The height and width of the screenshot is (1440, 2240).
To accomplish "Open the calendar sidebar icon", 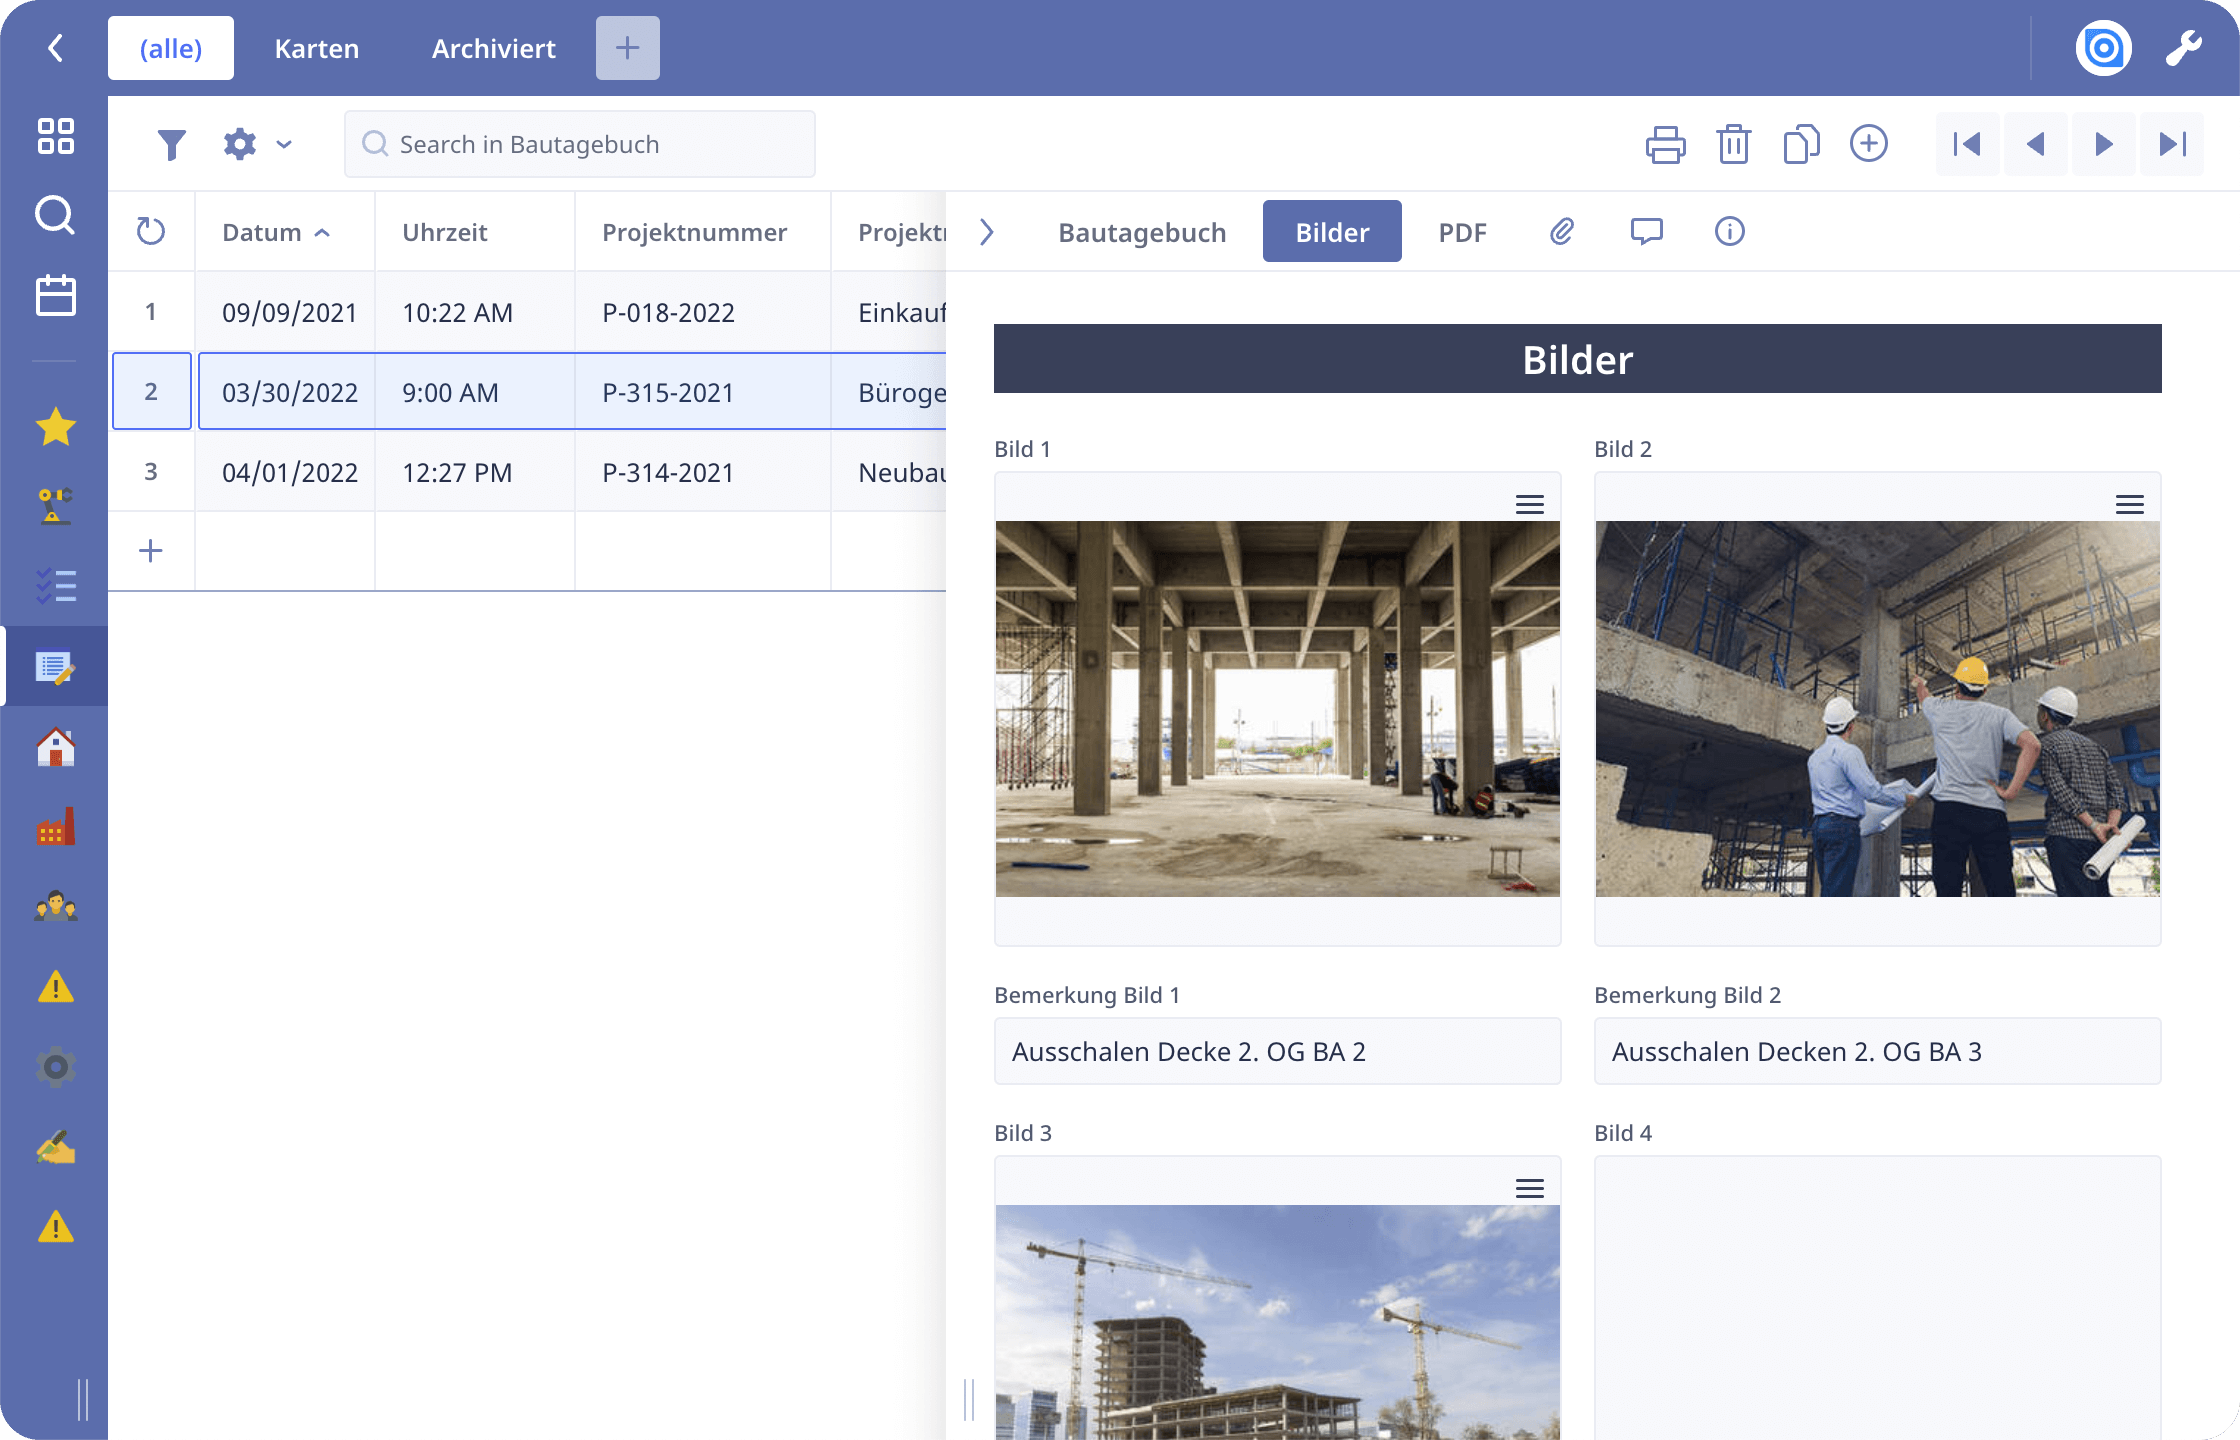I will [x=56, y=295].
